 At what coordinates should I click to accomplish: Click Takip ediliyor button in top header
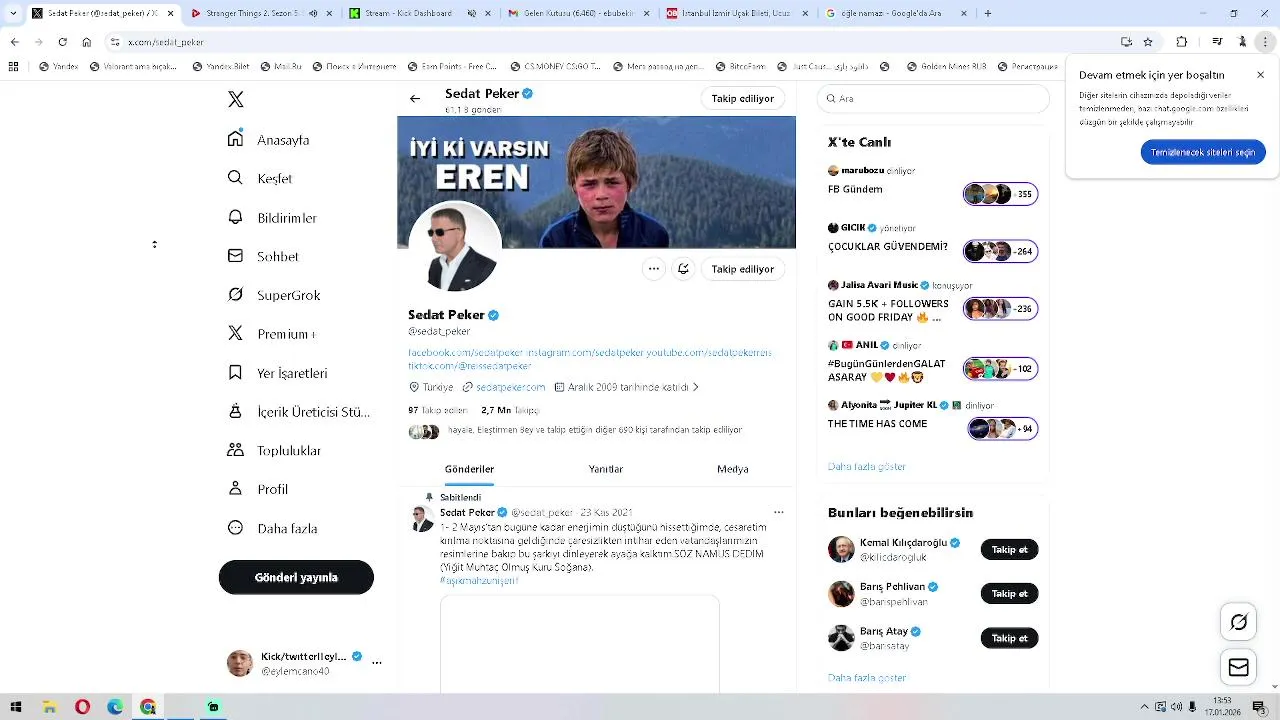(x=743, y=99)
